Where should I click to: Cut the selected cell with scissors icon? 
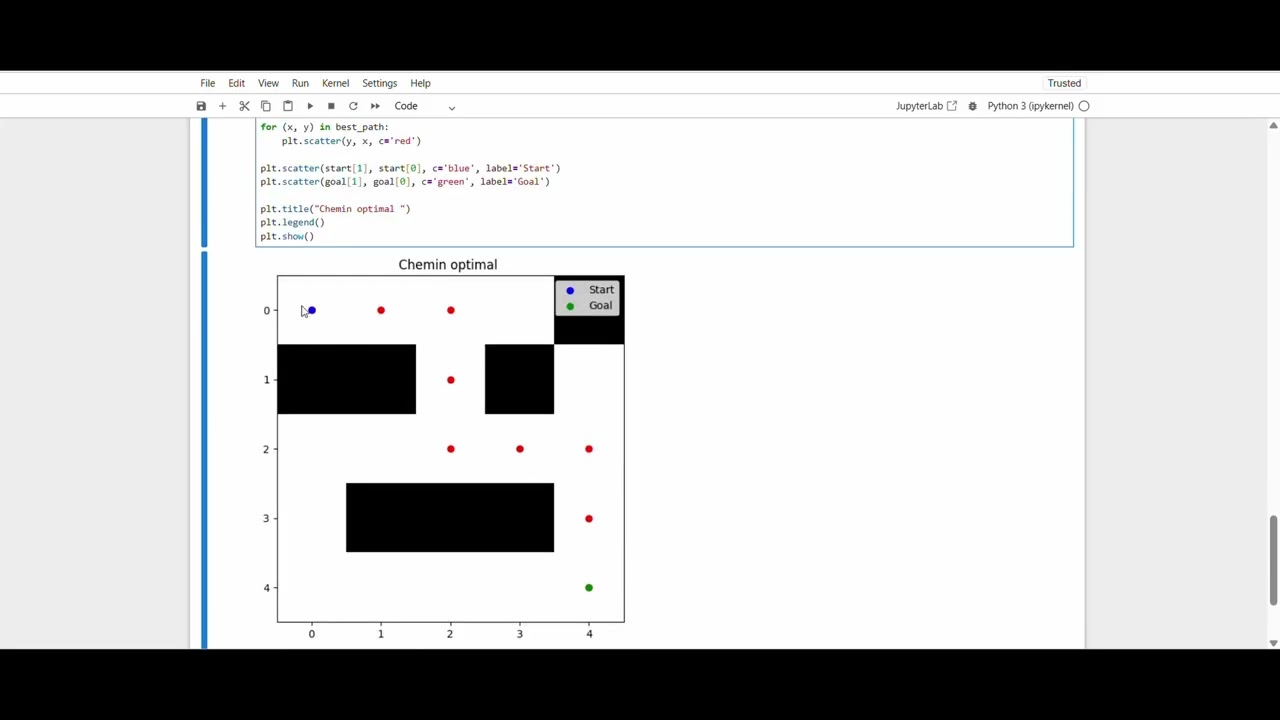[244, 106]
